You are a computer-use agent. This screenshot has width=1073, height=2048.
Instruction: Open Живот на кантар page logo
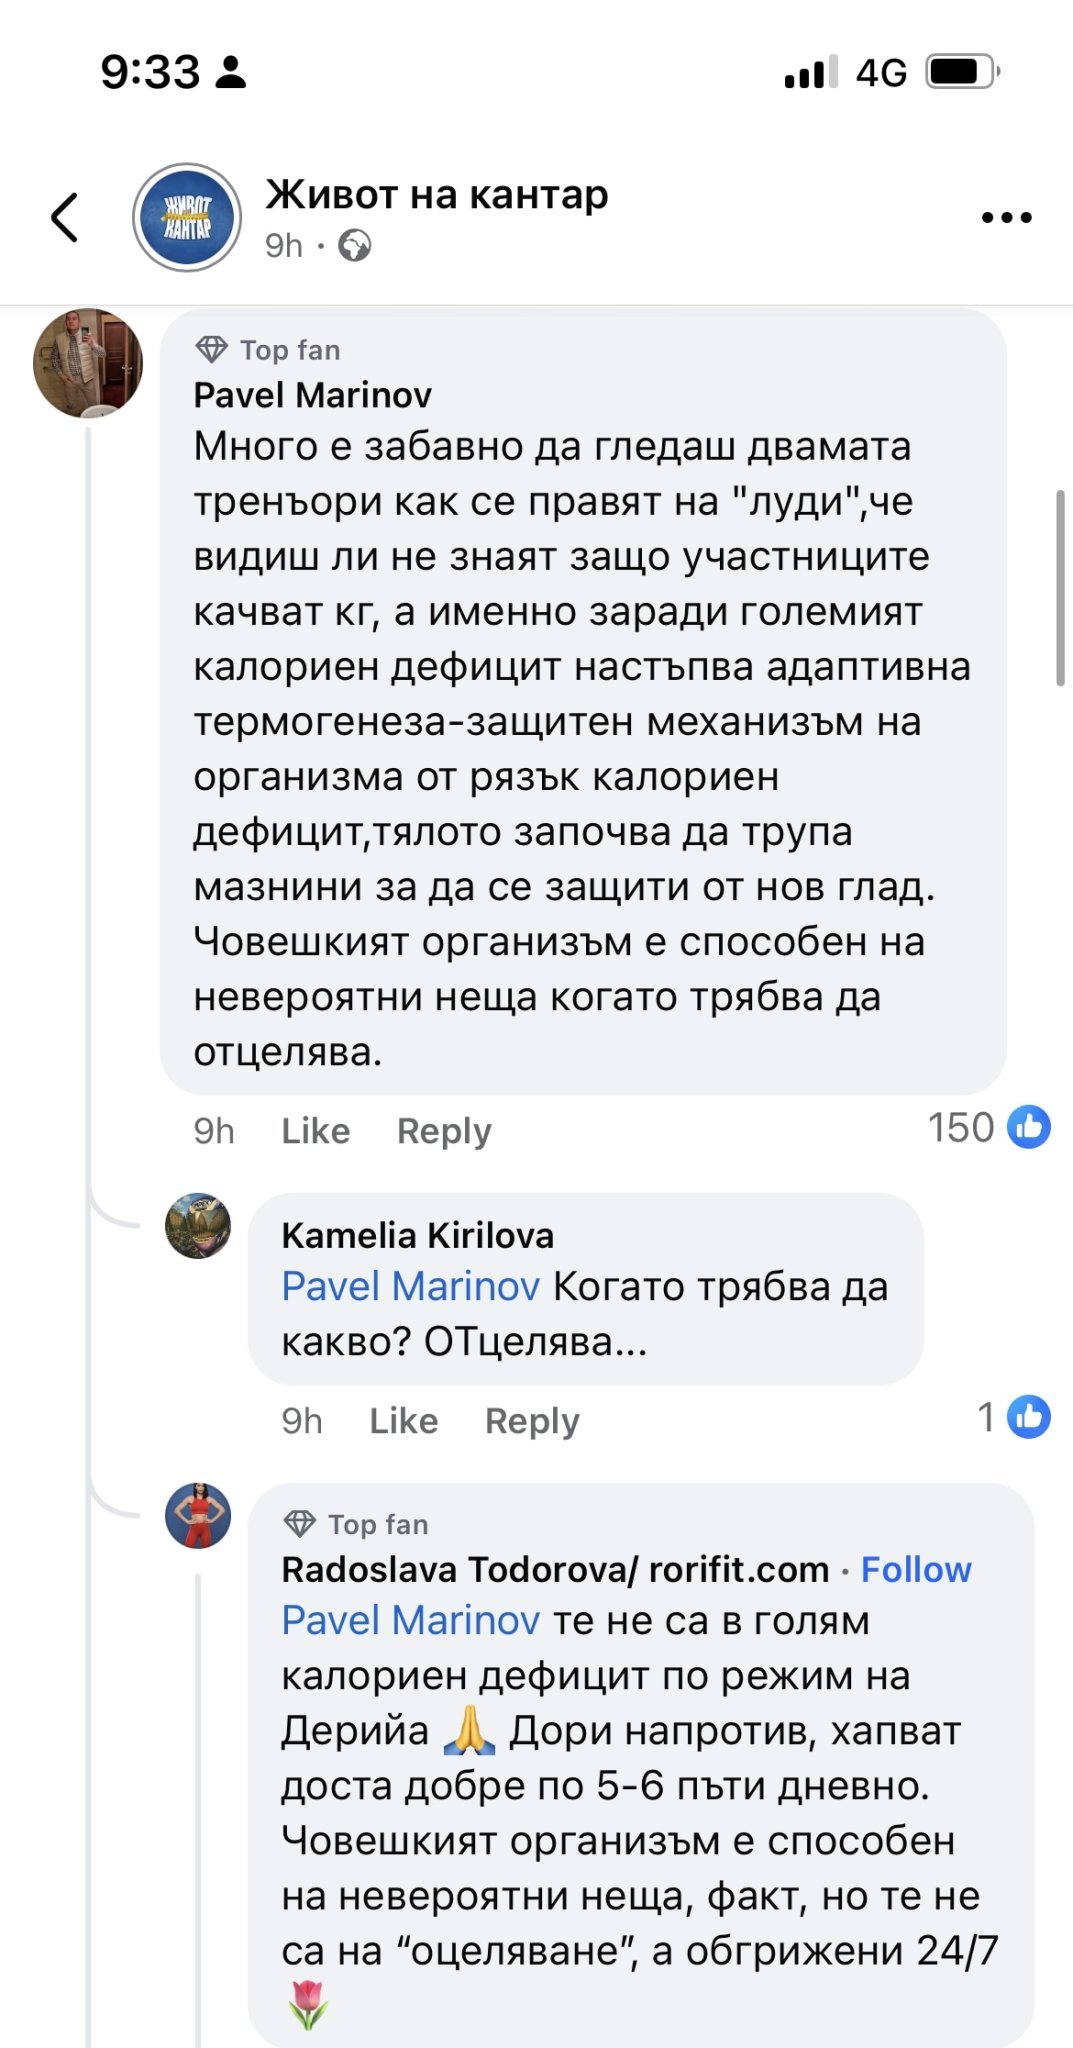187,217
